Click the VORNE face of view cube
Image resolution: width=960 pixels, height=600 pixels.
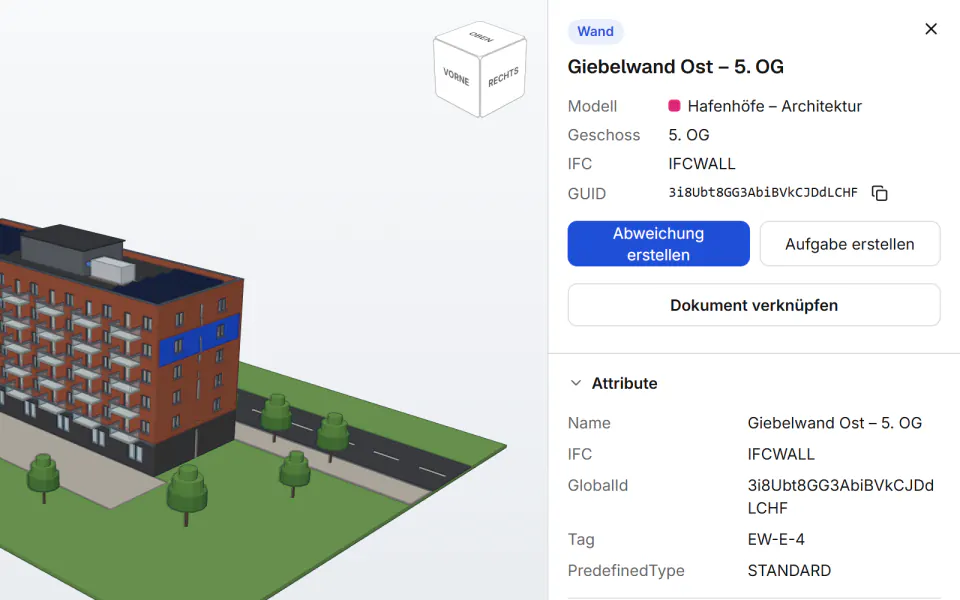[456, 77]
